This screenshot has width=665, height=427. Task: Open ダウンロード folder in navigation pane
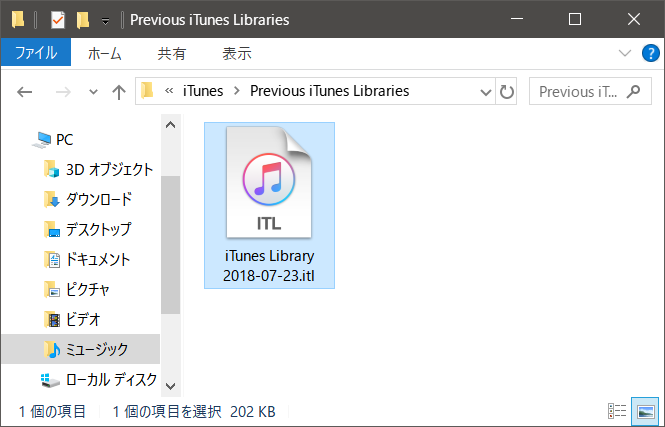98,199
